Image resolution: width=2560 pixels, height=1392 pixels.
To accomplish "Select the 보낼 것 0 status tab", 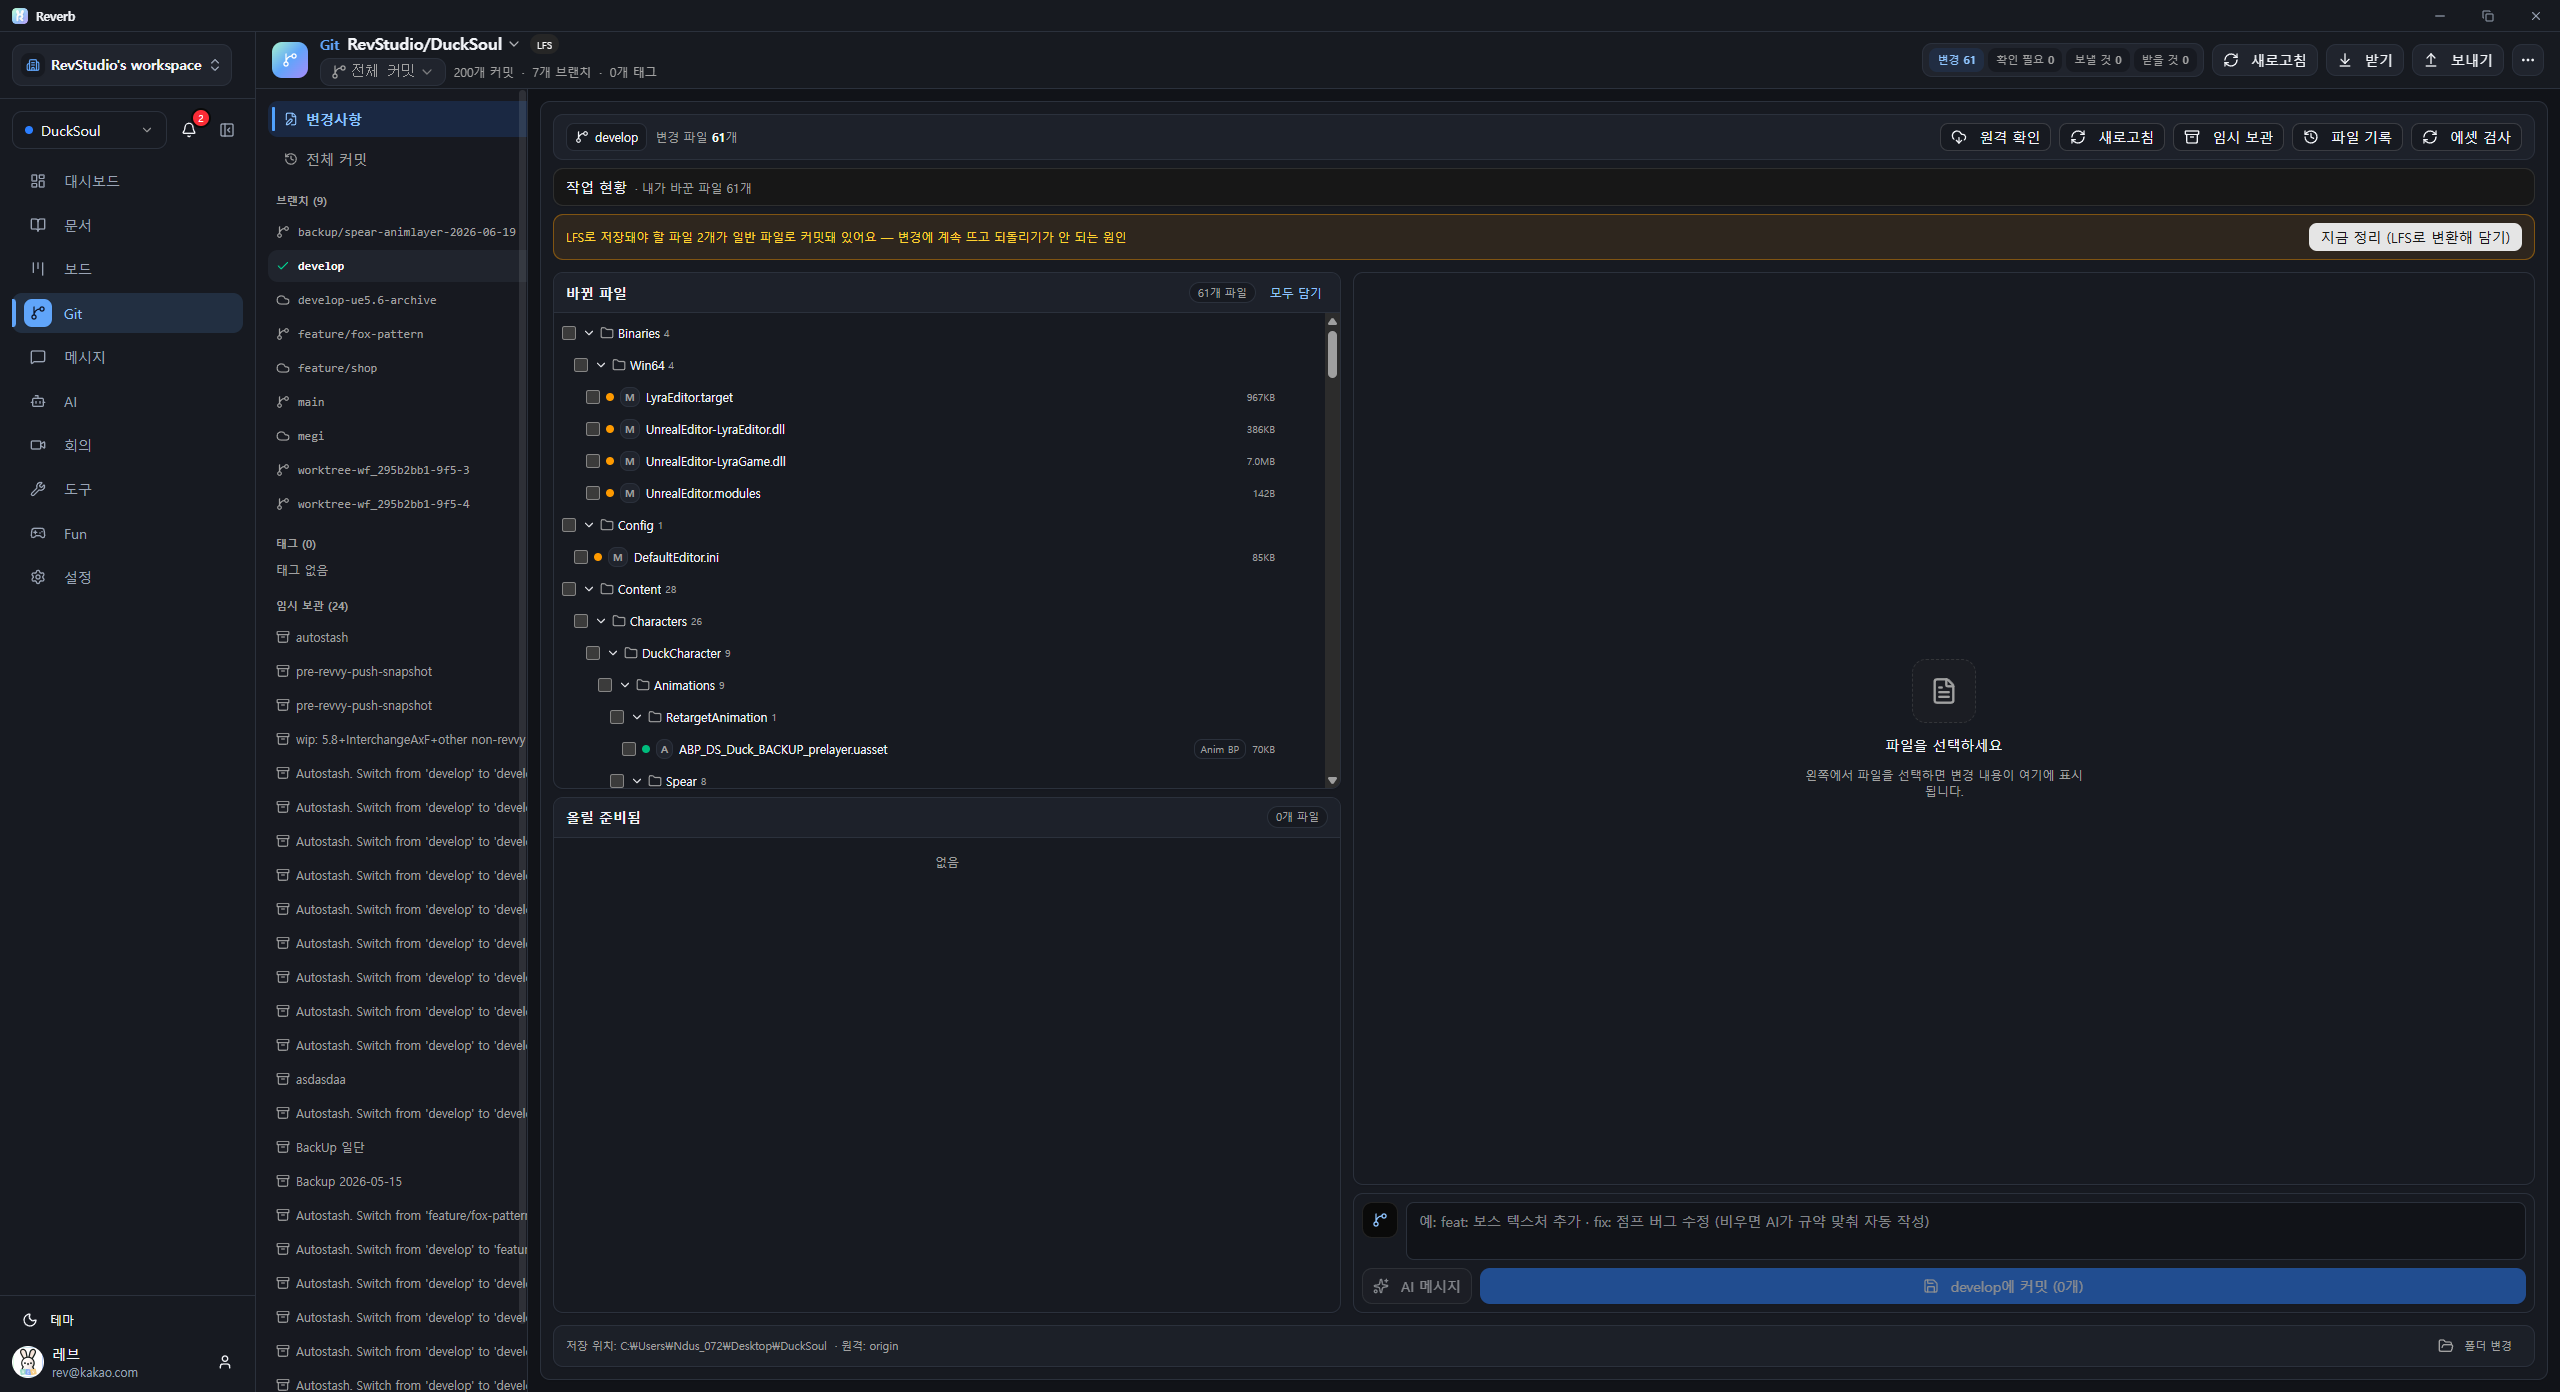I will (x=2098, y=60).
